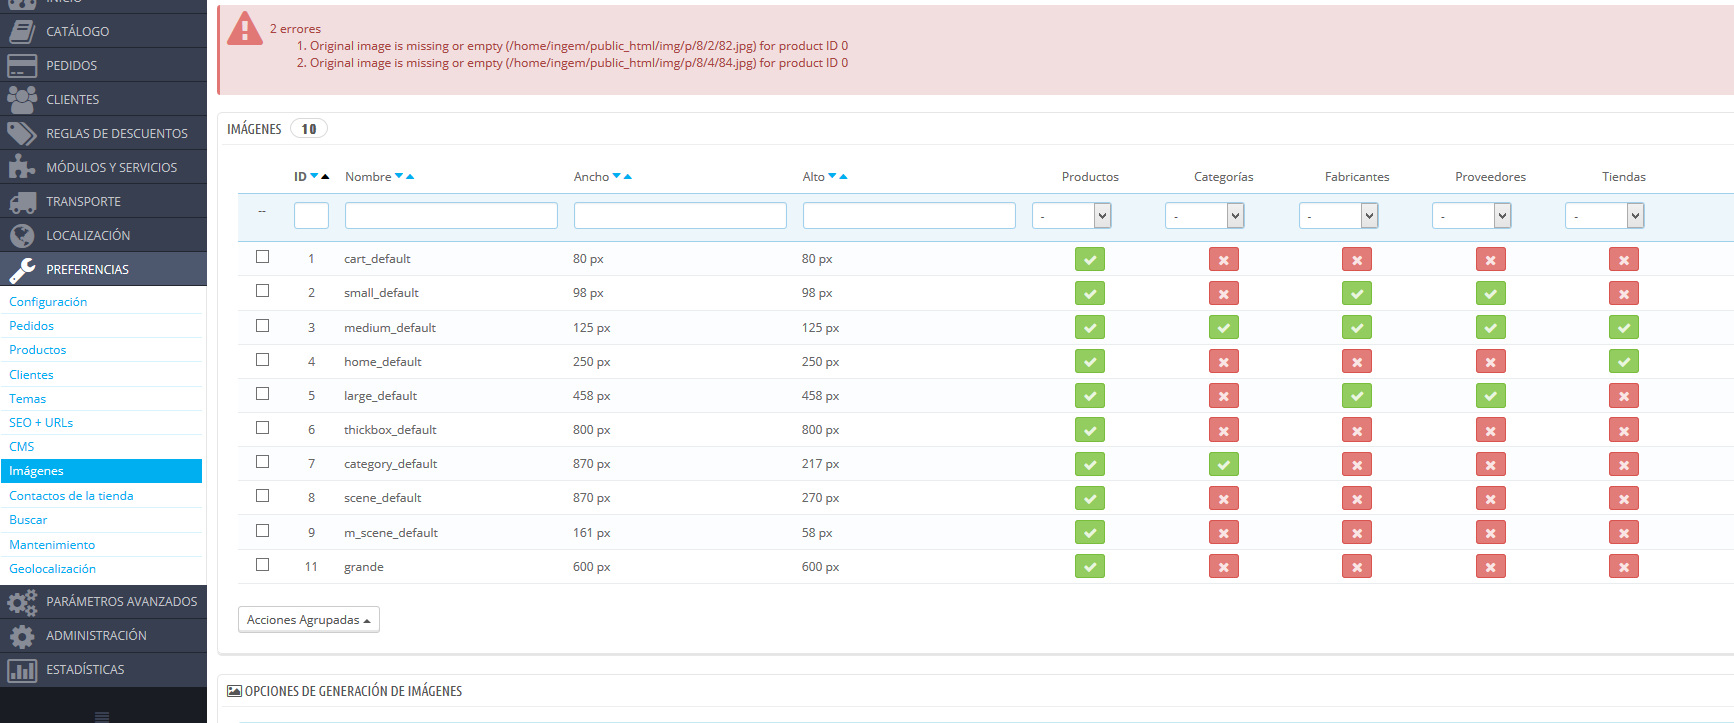Sort Alto column ascending arrow

point(843,176)
